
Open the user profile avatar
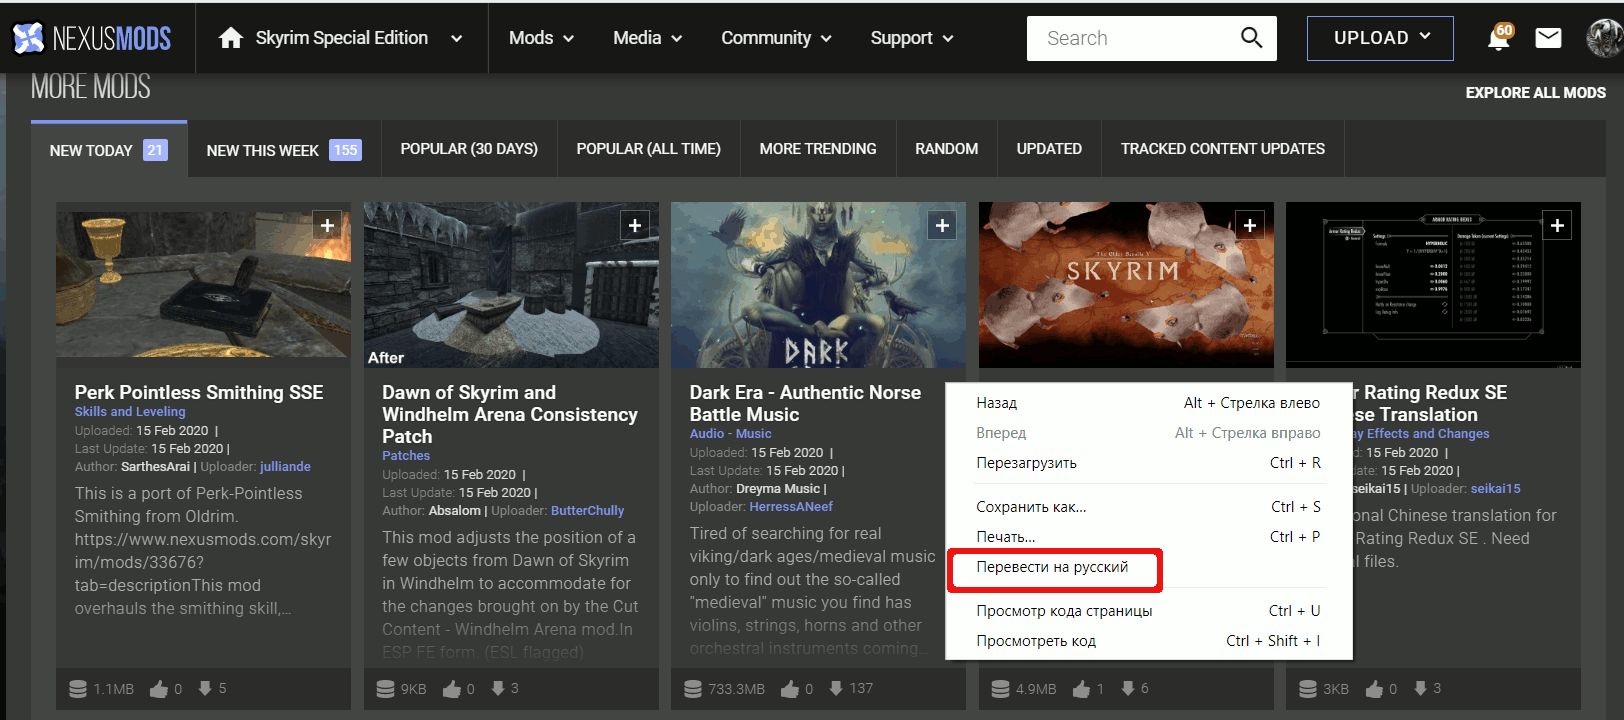pos(1604,38)
